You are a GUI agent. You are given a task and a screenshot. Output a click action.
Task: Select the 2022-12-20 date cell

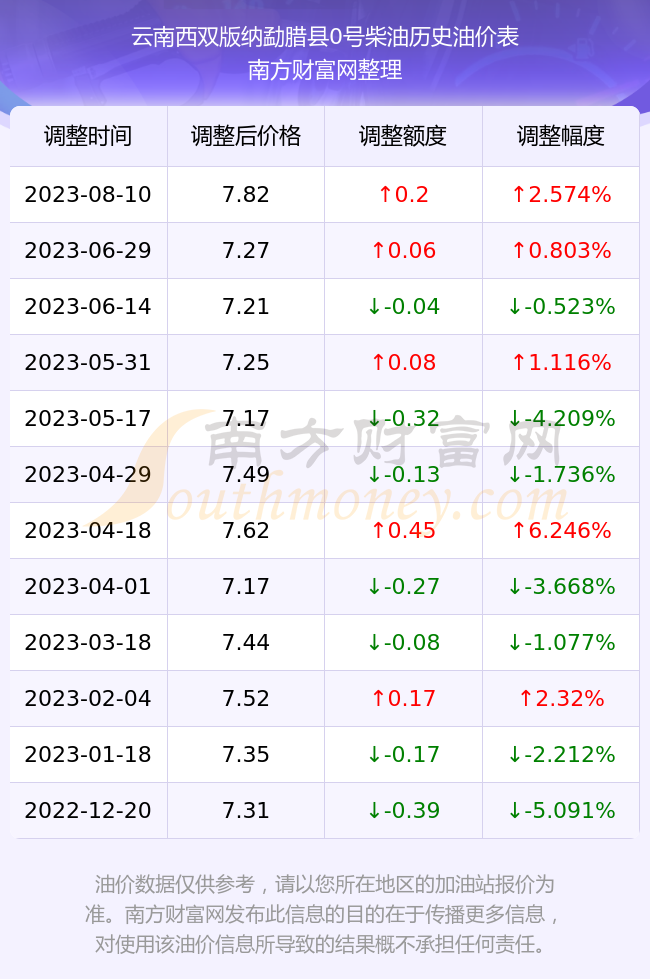click(x=88, y=811)
